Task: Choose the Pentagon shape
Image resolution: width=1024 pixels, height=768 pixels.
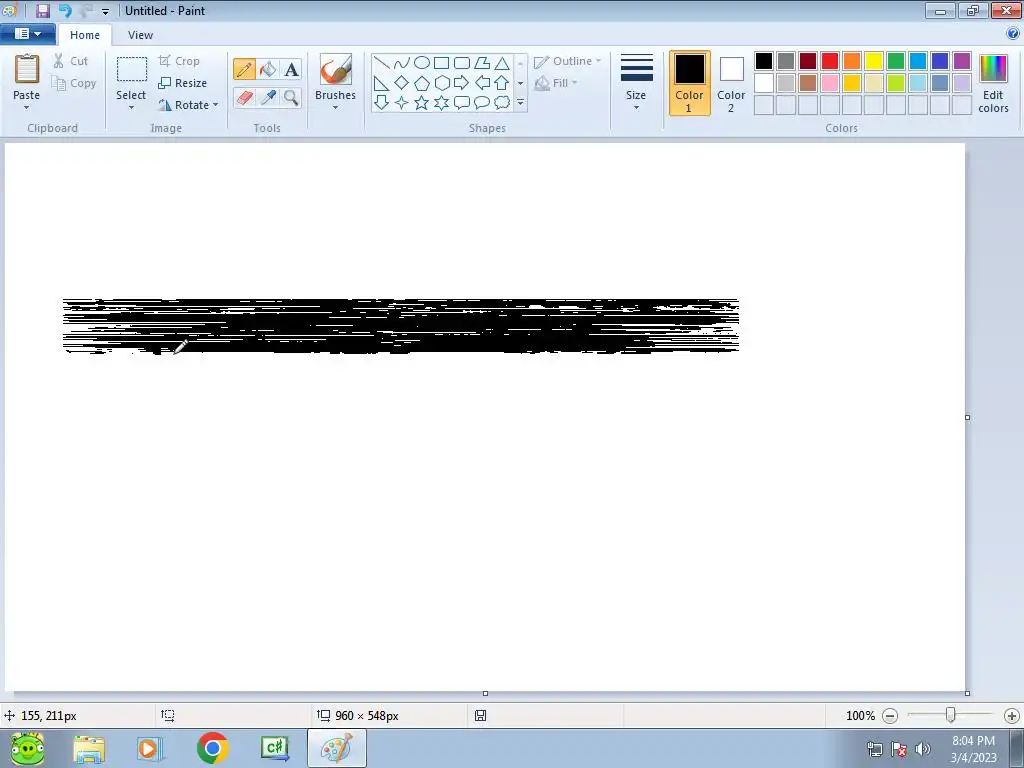Action: click(422, 83)
